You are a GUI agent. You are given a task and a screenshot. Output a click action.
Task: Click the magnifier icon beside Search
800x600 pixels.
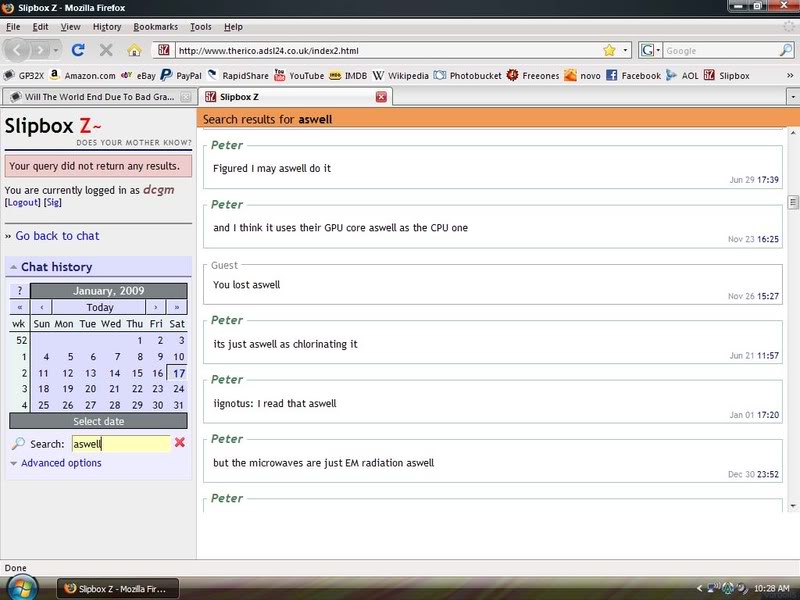point(18,443)
